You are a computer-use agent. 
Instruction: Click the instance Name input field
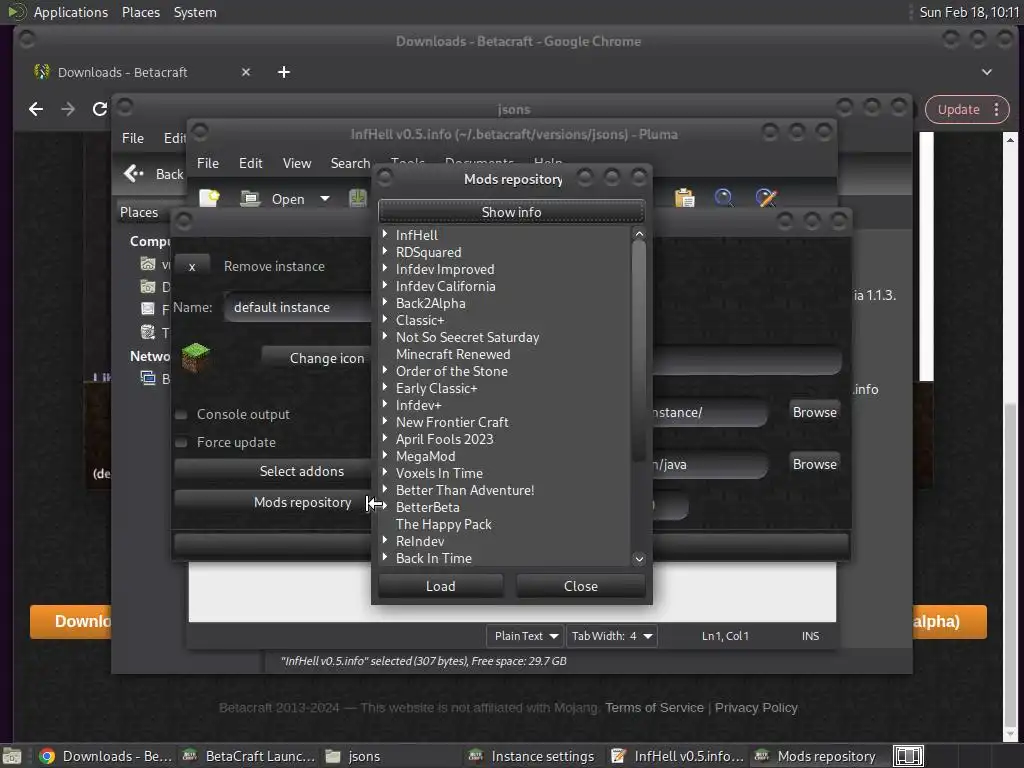pos(298,307)
